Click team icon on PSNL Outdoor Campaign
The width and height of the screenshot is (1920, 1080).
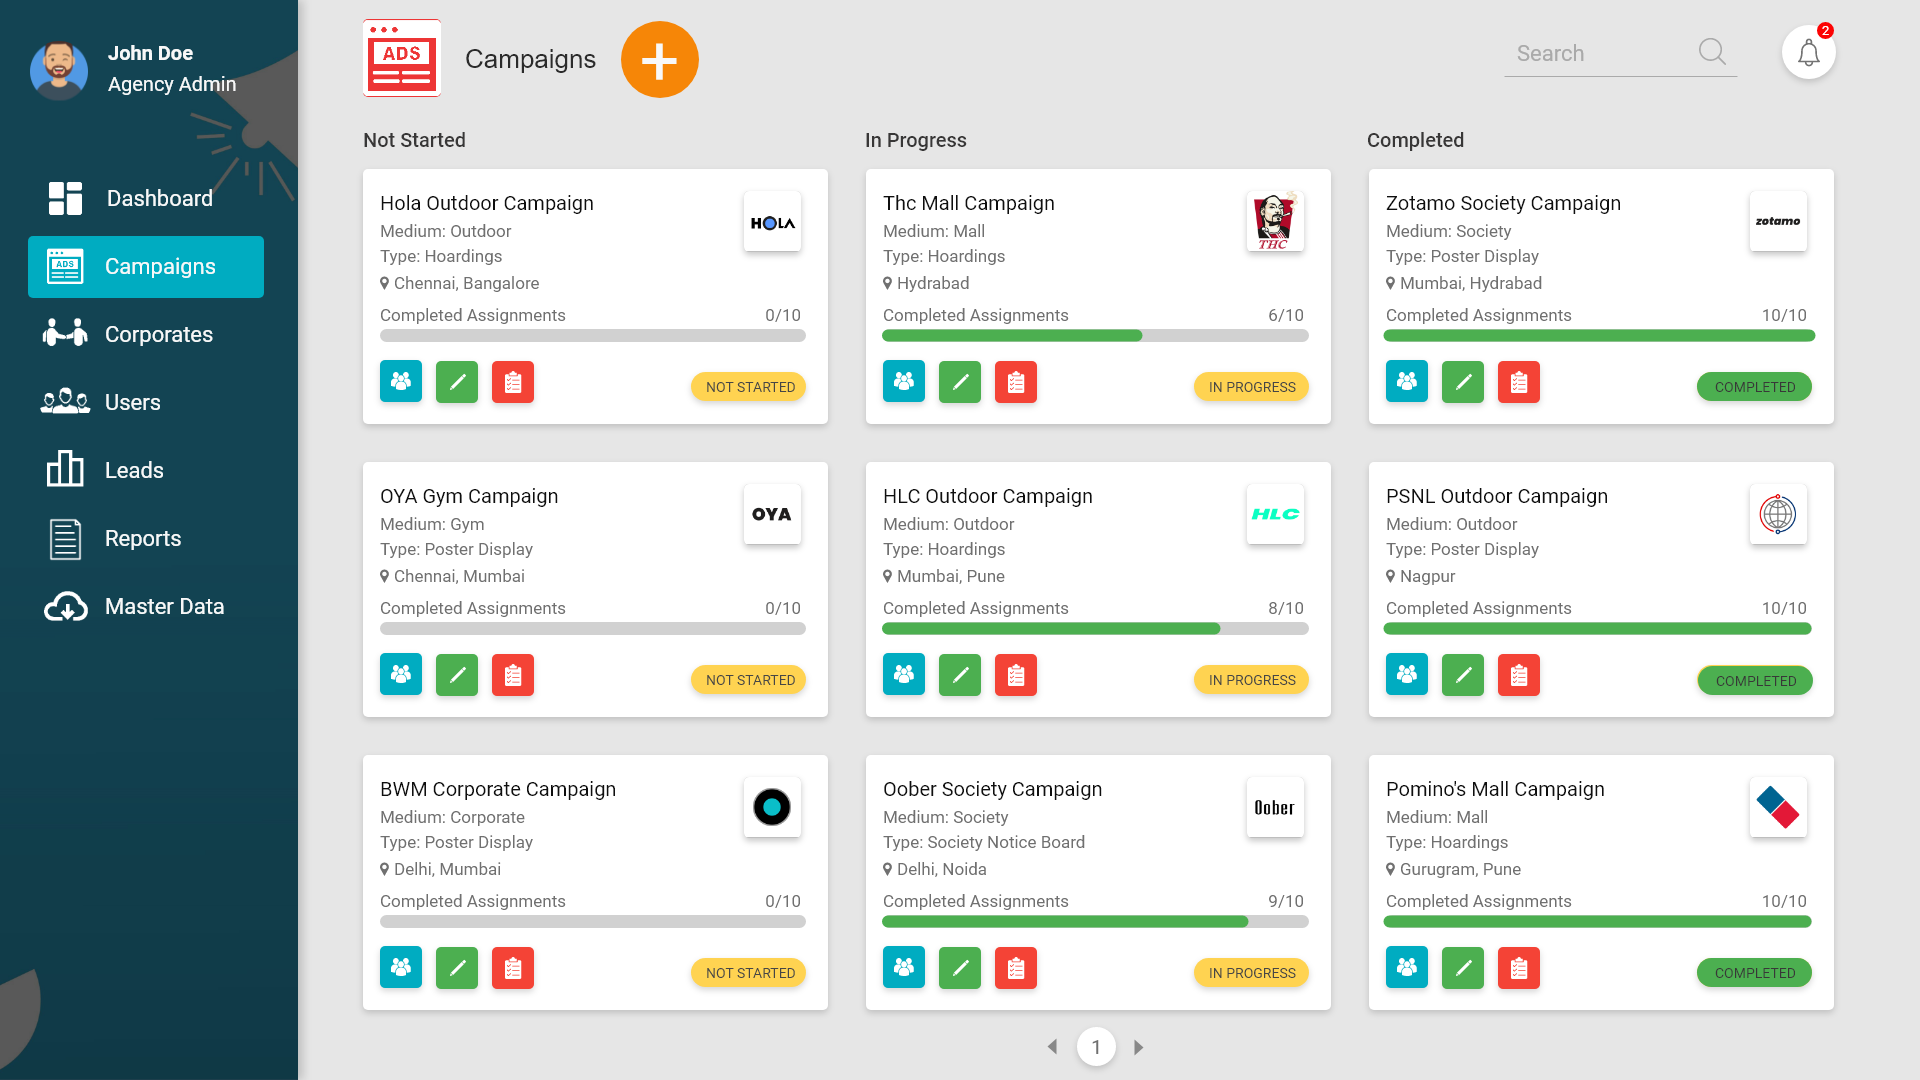coord(1406,675)
